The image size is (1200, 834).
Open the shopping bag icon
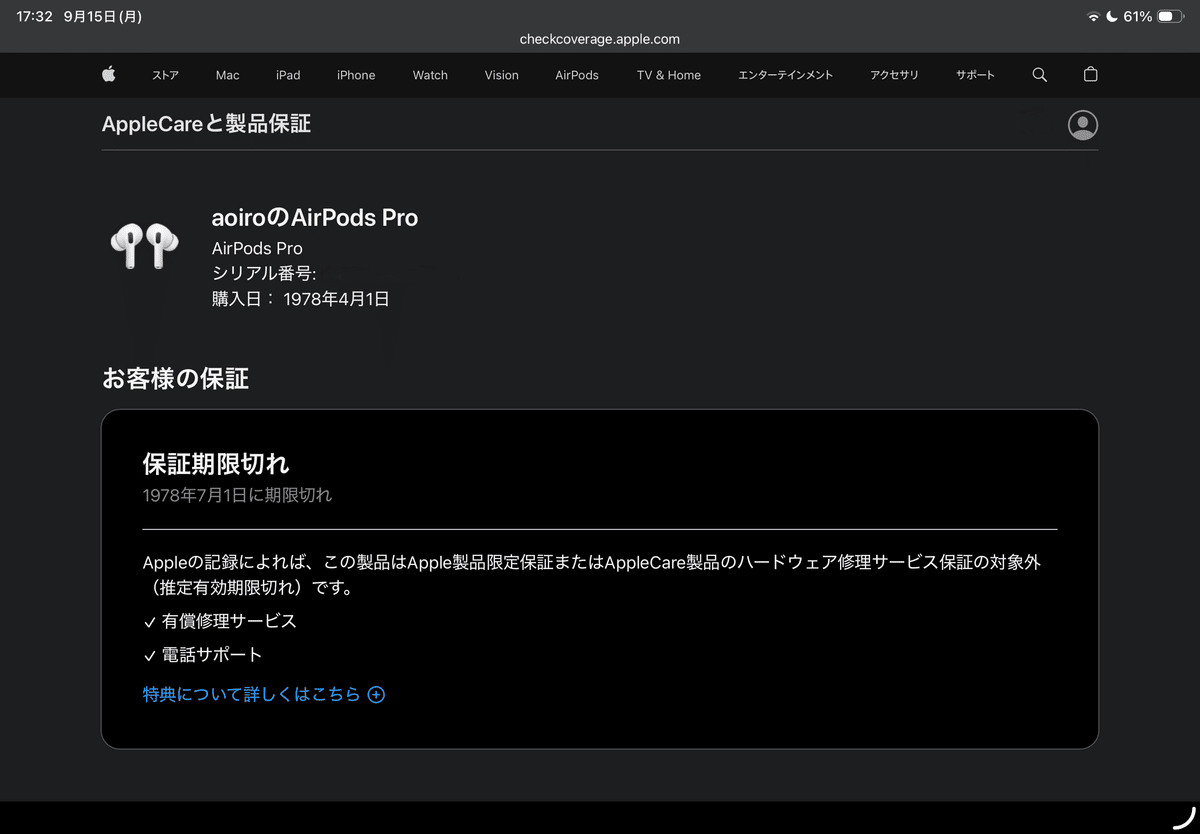[x=1090, y=75]
